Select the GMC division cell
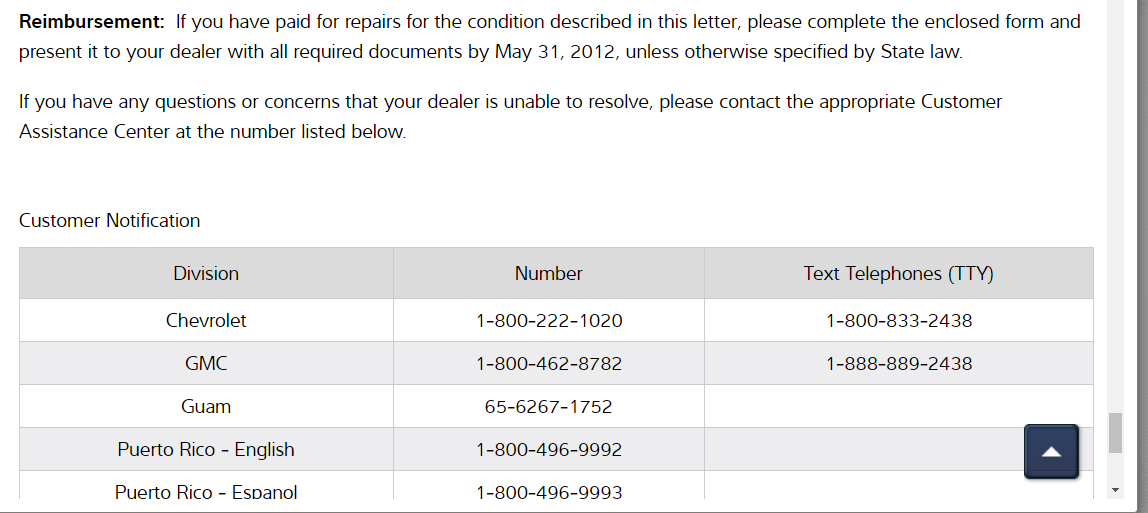Image resolution: width=1148 pixels, height=513 pixels. (206, 364)
